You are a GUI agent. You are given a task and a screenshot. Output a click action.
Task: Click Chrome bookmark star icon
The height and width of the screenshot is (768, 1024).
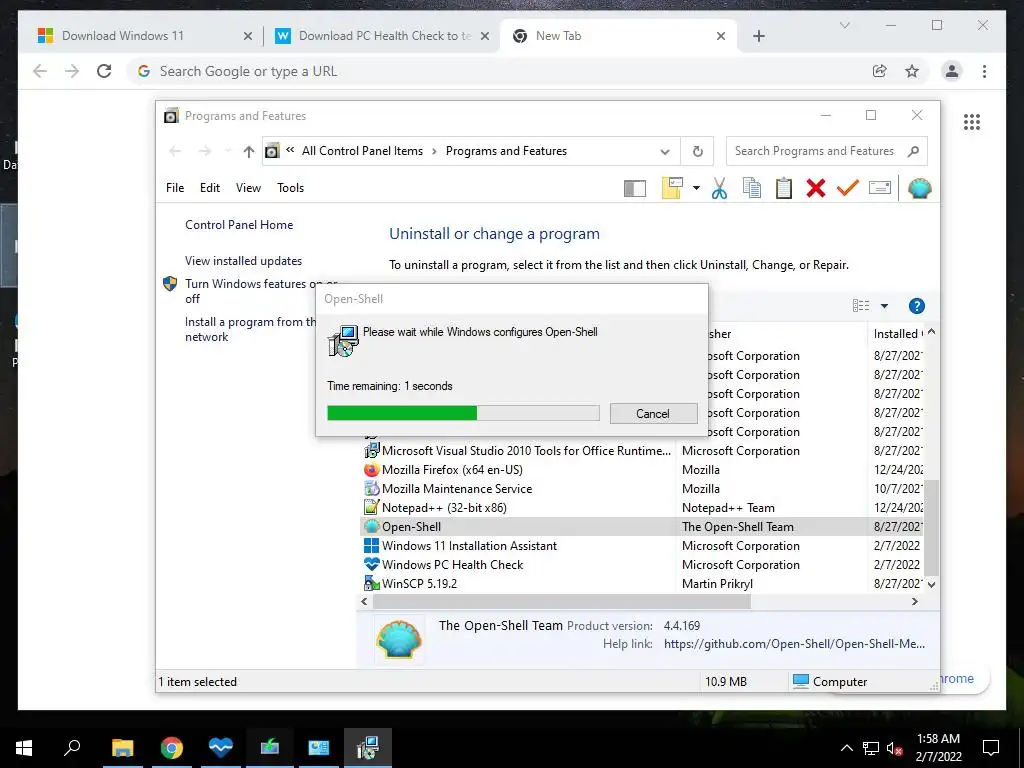tap(912, 71)
